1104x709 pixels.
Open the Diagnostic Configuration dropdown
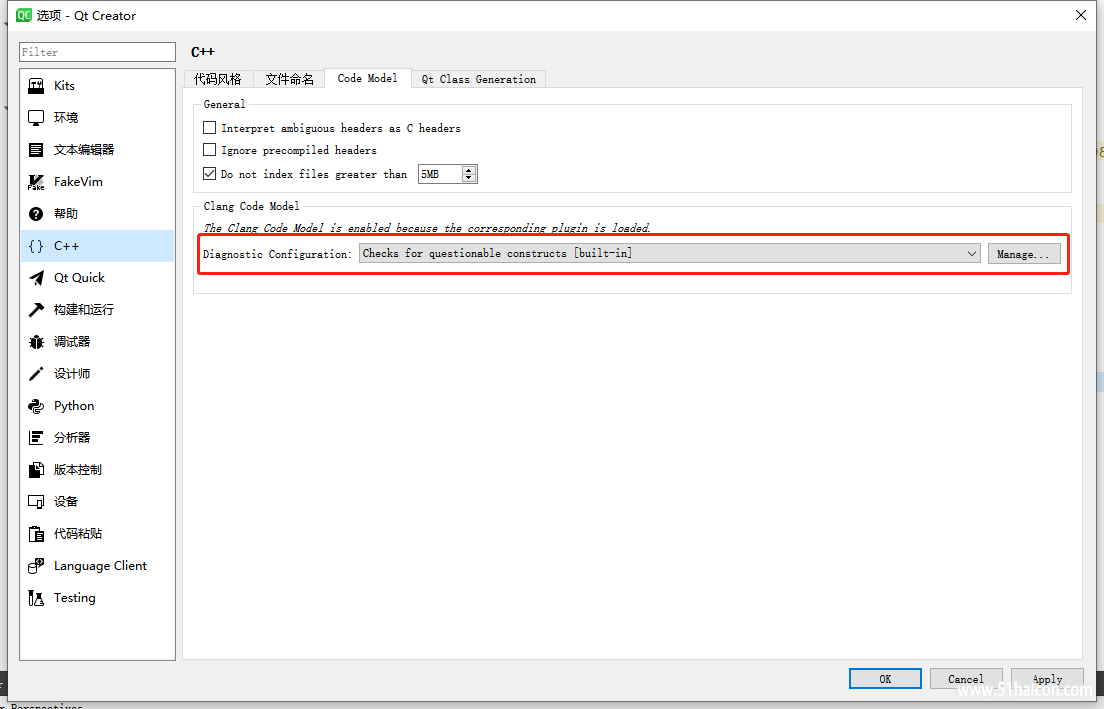670,253
